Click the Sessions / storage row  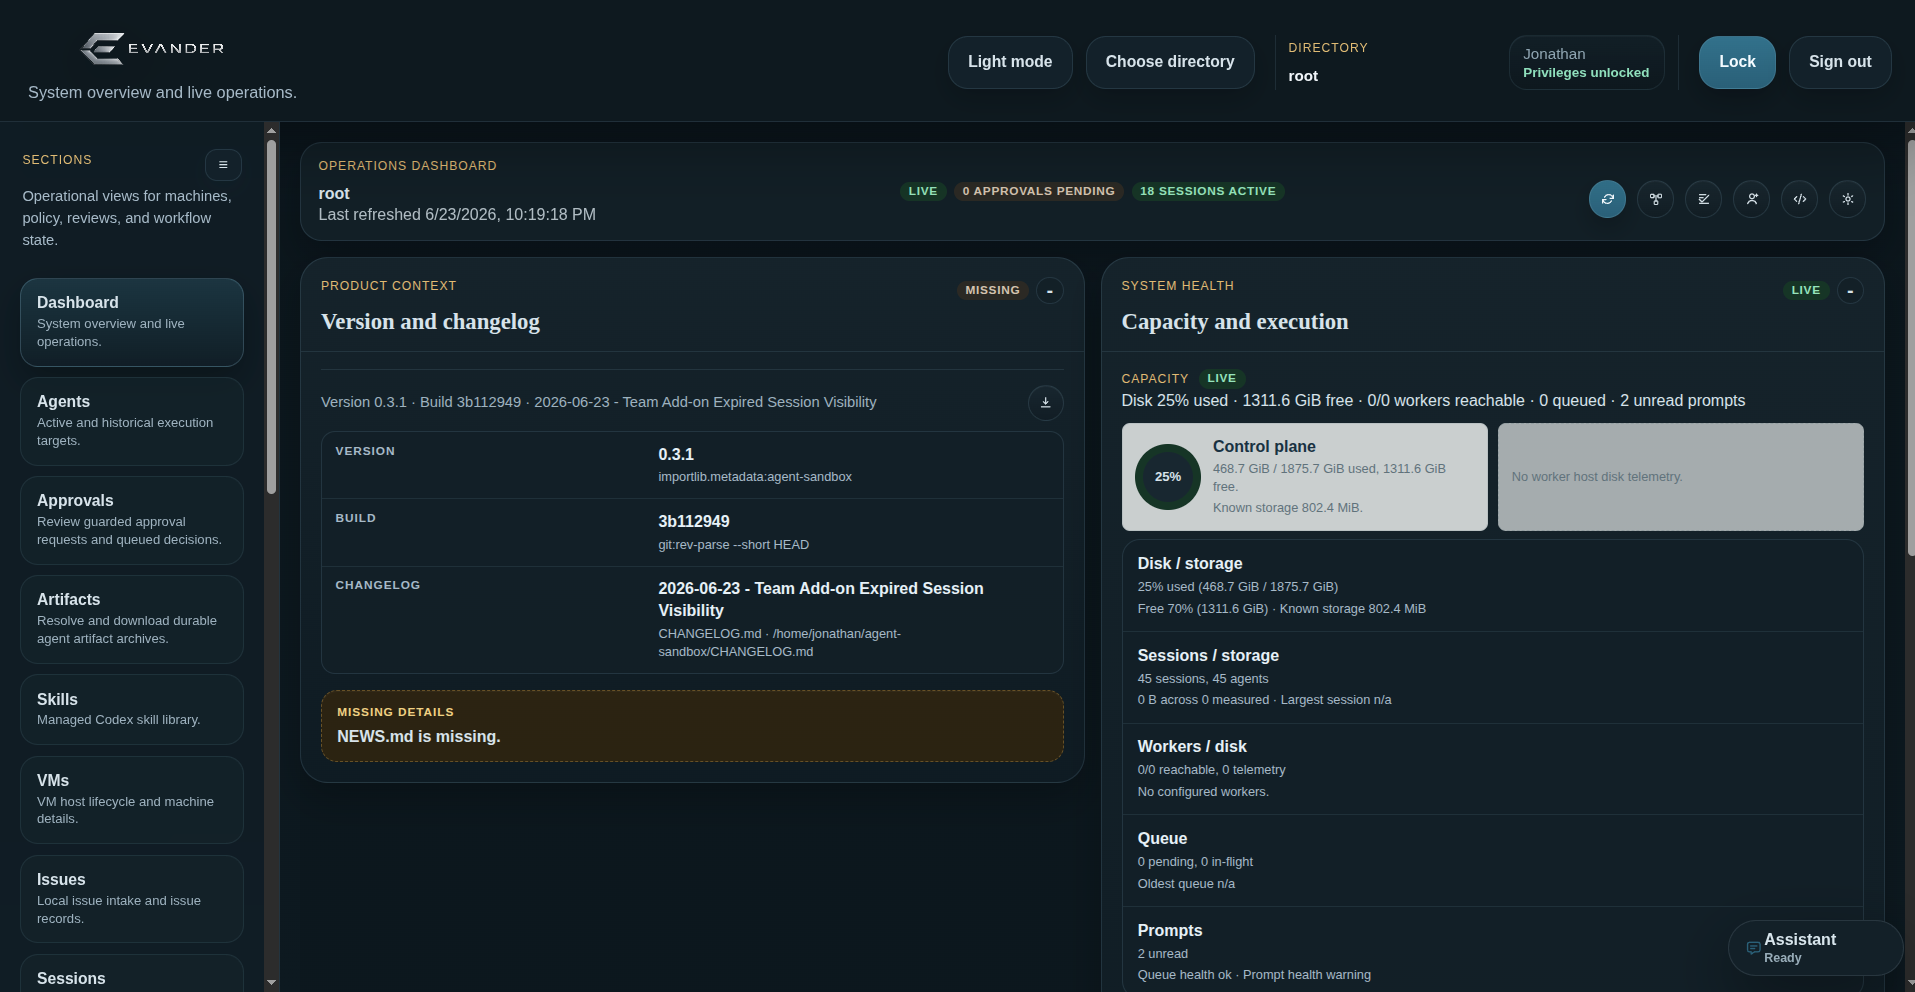pyautogui.click(x=1492, y=677)
